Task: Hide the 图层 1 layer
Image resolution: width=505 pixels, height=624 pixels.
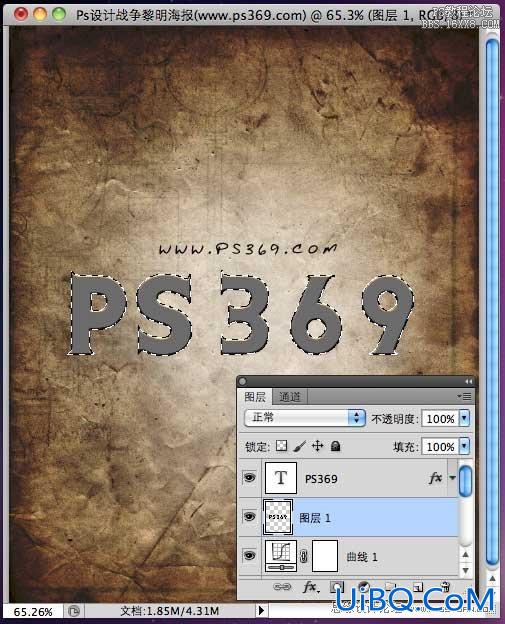Action: point(250,517)
